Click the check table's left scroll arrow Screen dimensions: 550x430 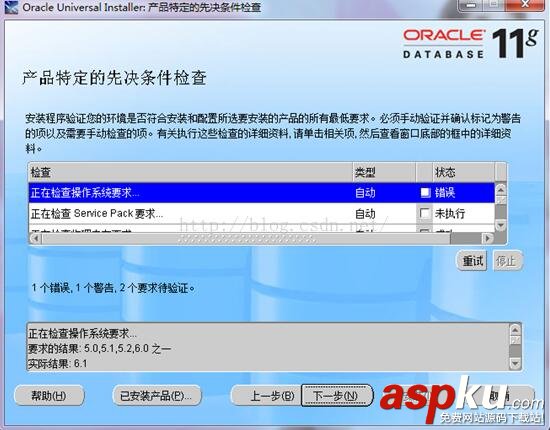pyautogui.click(x=35, y=238)
